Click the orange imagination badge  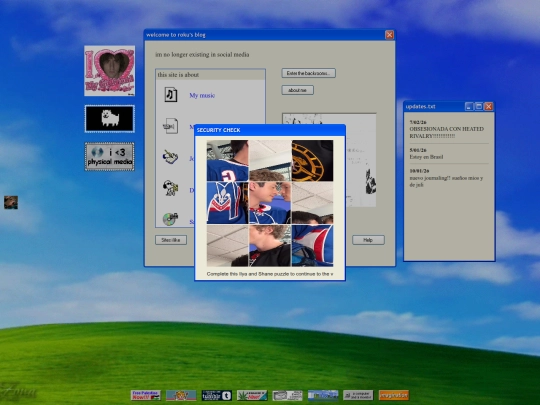click(x=394, y=395)
